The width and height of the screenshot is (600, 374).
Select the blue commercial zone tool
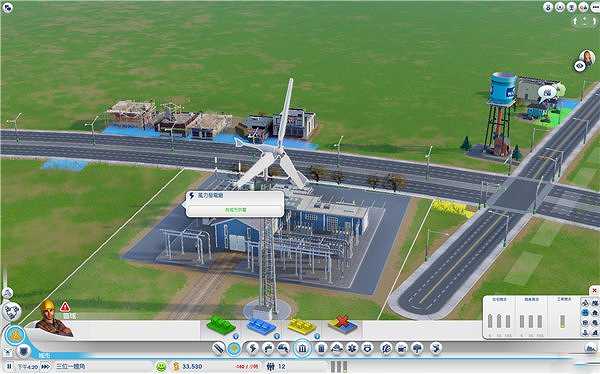coord(262,326)
